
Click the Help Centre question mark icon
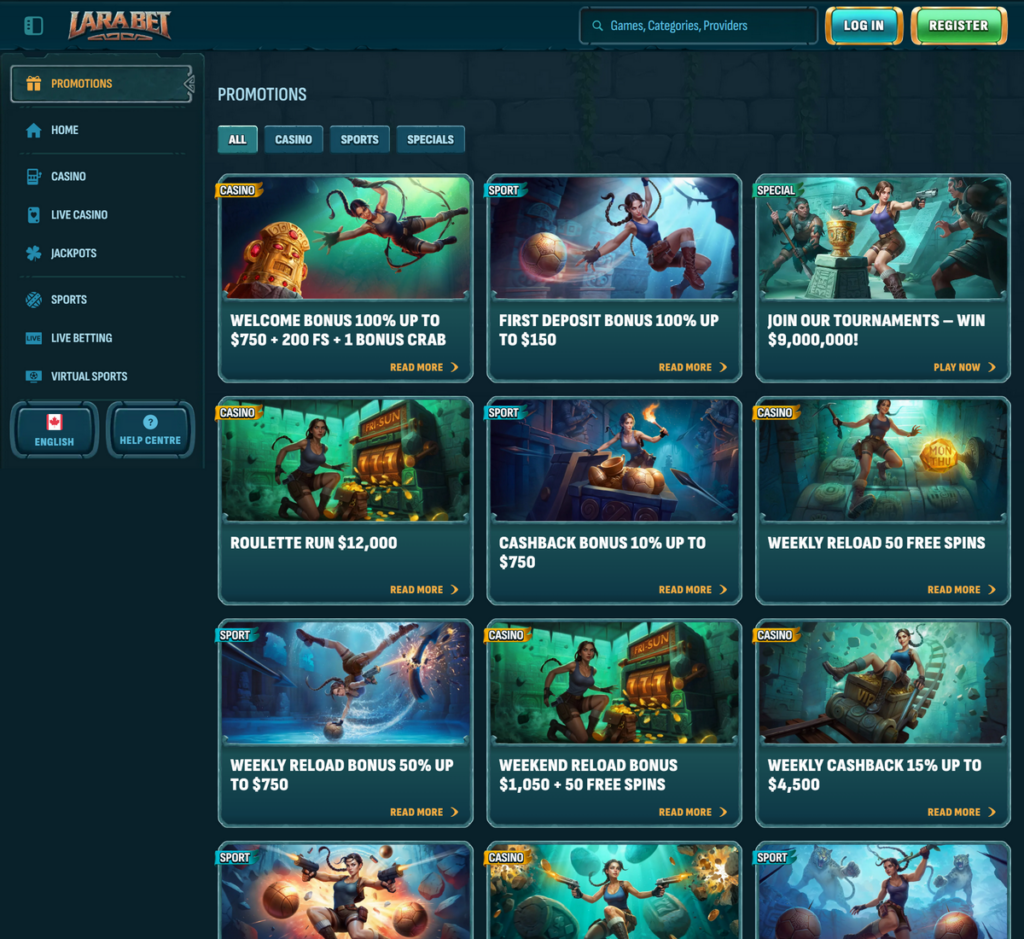(x=150, y=422)
